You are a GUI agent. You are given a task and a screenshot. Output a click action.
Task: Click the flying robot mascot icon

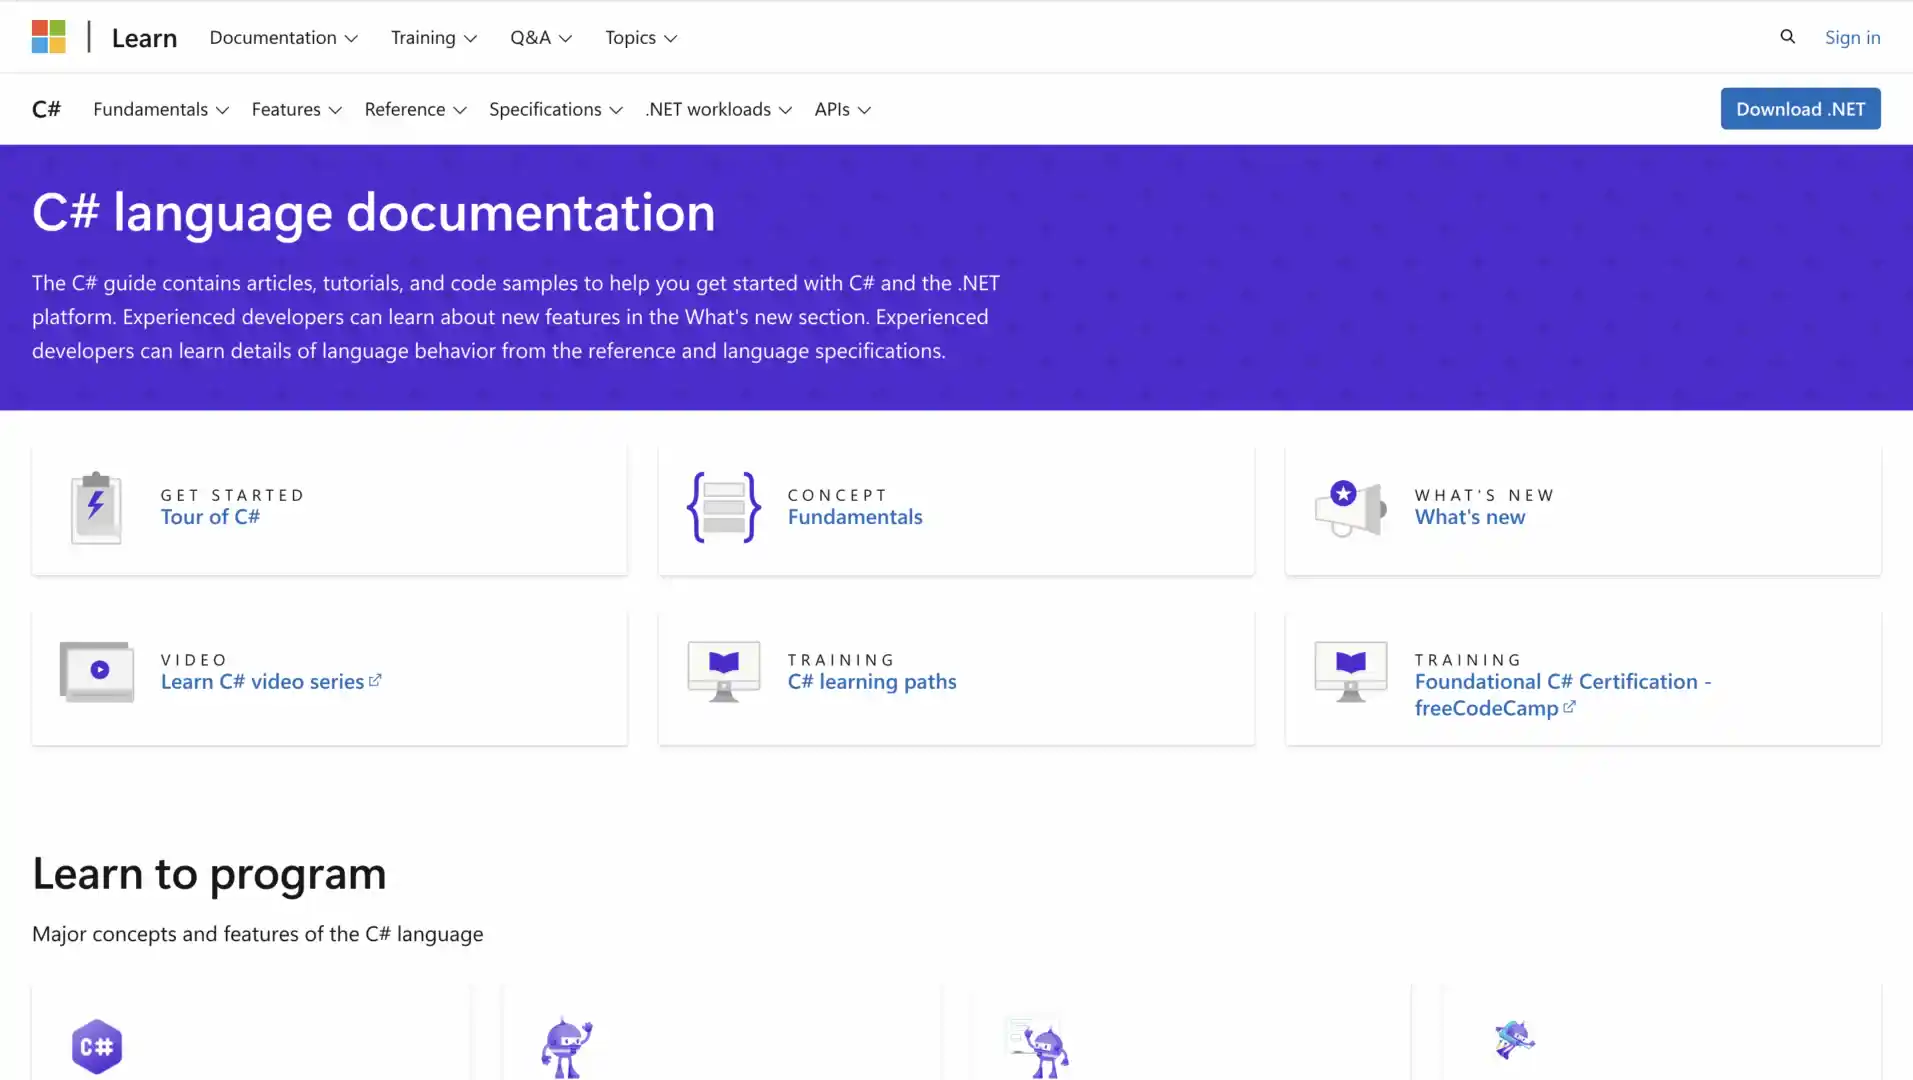point(1514,1040)
